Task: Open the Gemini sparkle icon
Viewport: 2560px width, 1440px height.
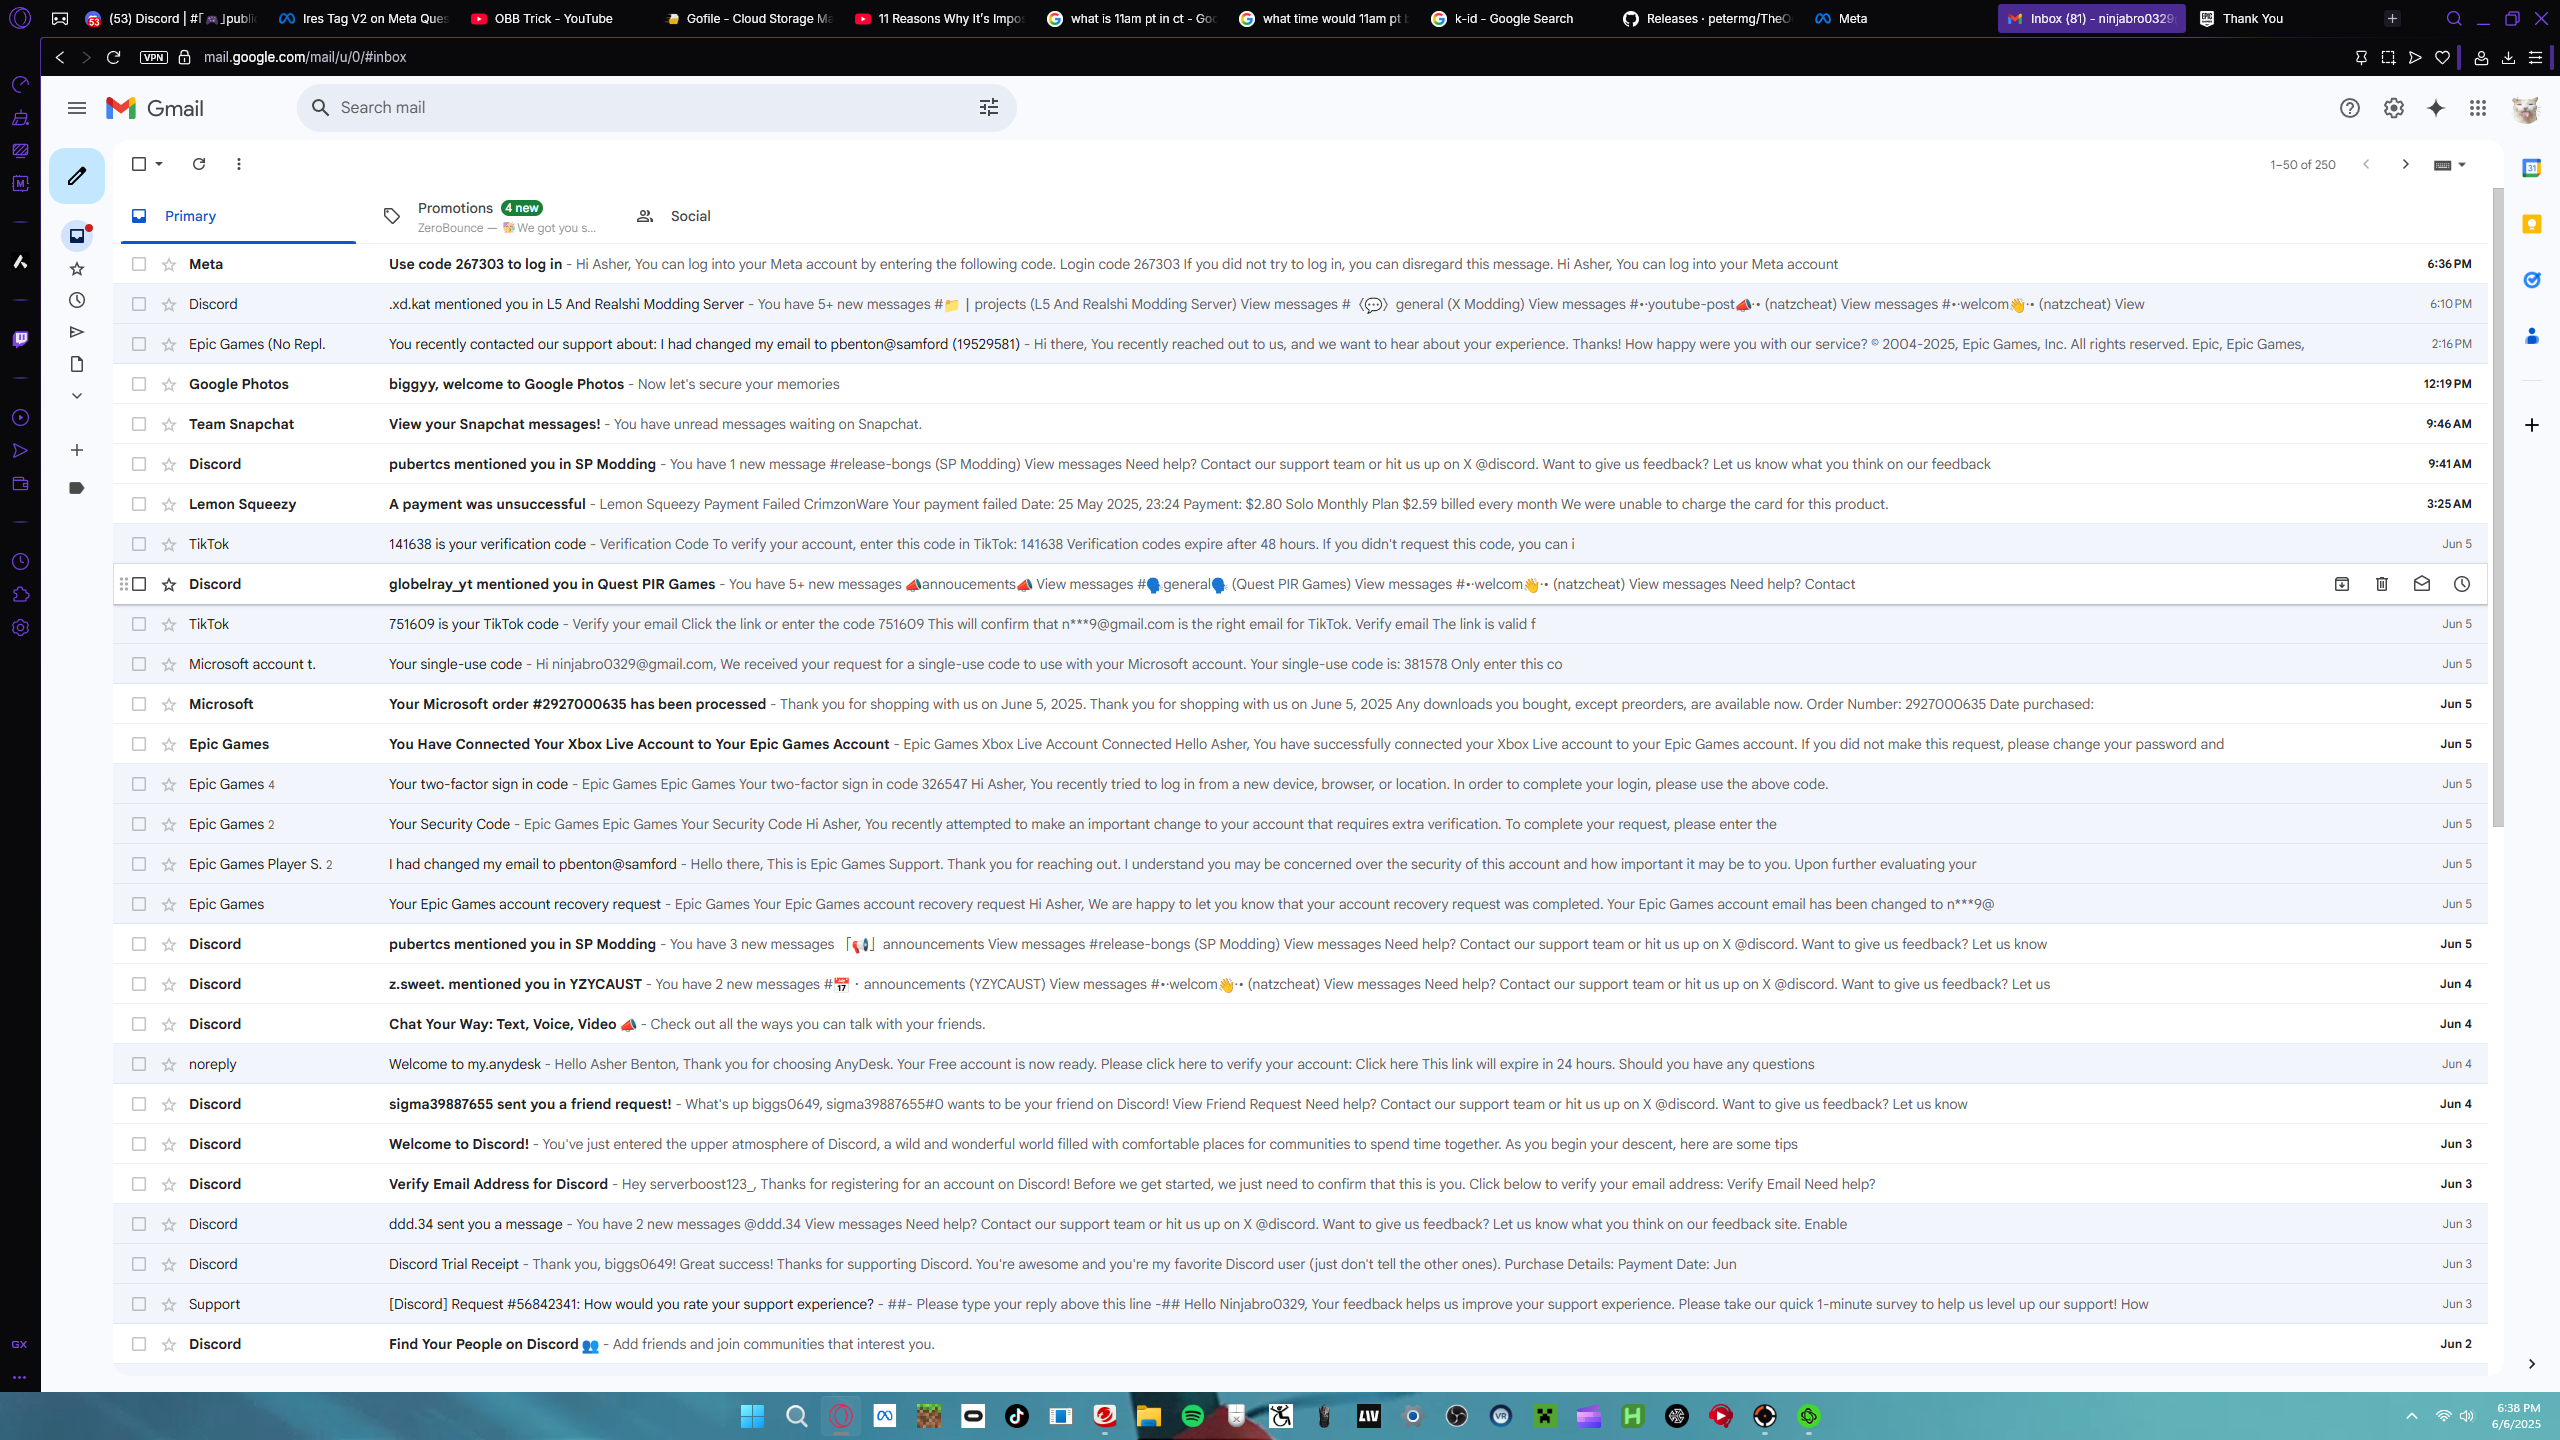Action: pyautogui.click(x=2436, y=108)
